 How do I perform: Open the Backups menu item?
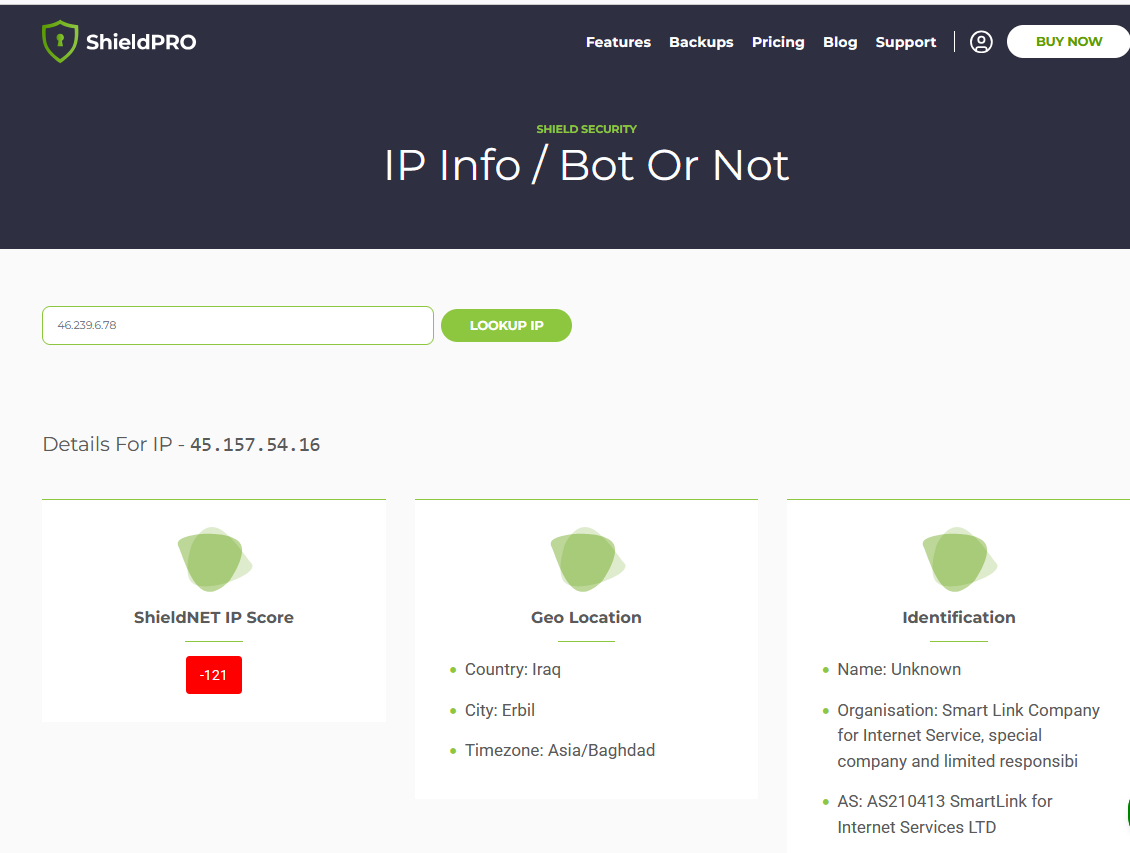701,42
